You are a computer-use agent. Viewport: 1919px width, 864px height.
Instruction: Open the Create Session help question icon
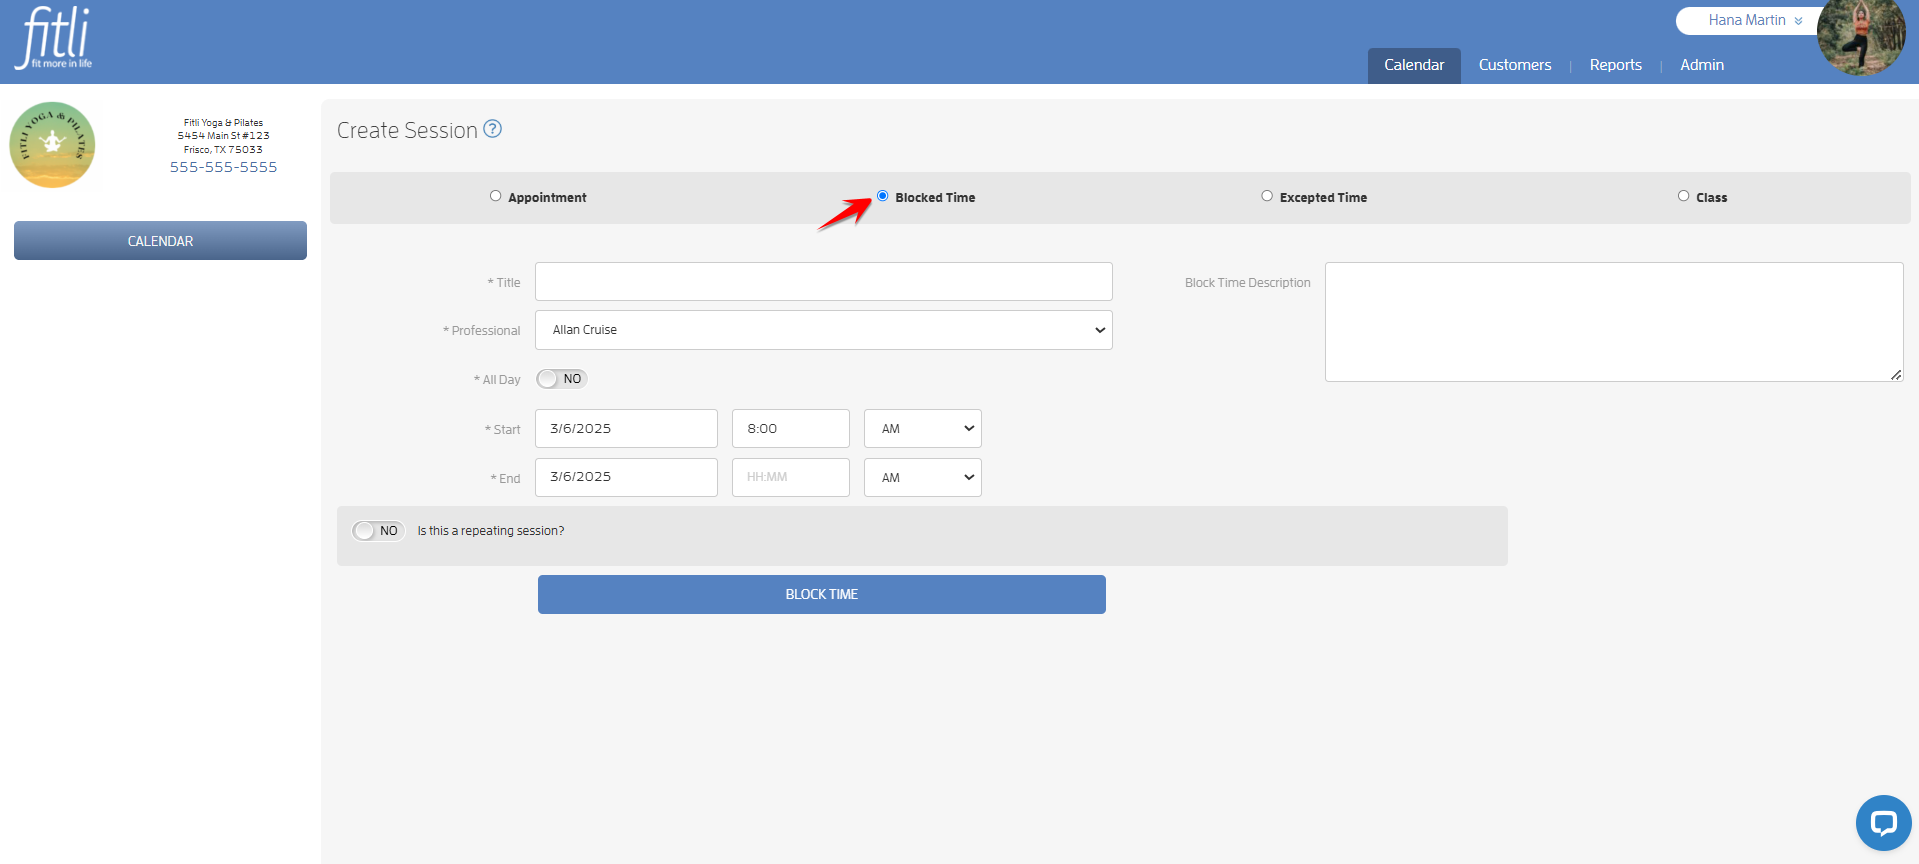pos(492,129)
